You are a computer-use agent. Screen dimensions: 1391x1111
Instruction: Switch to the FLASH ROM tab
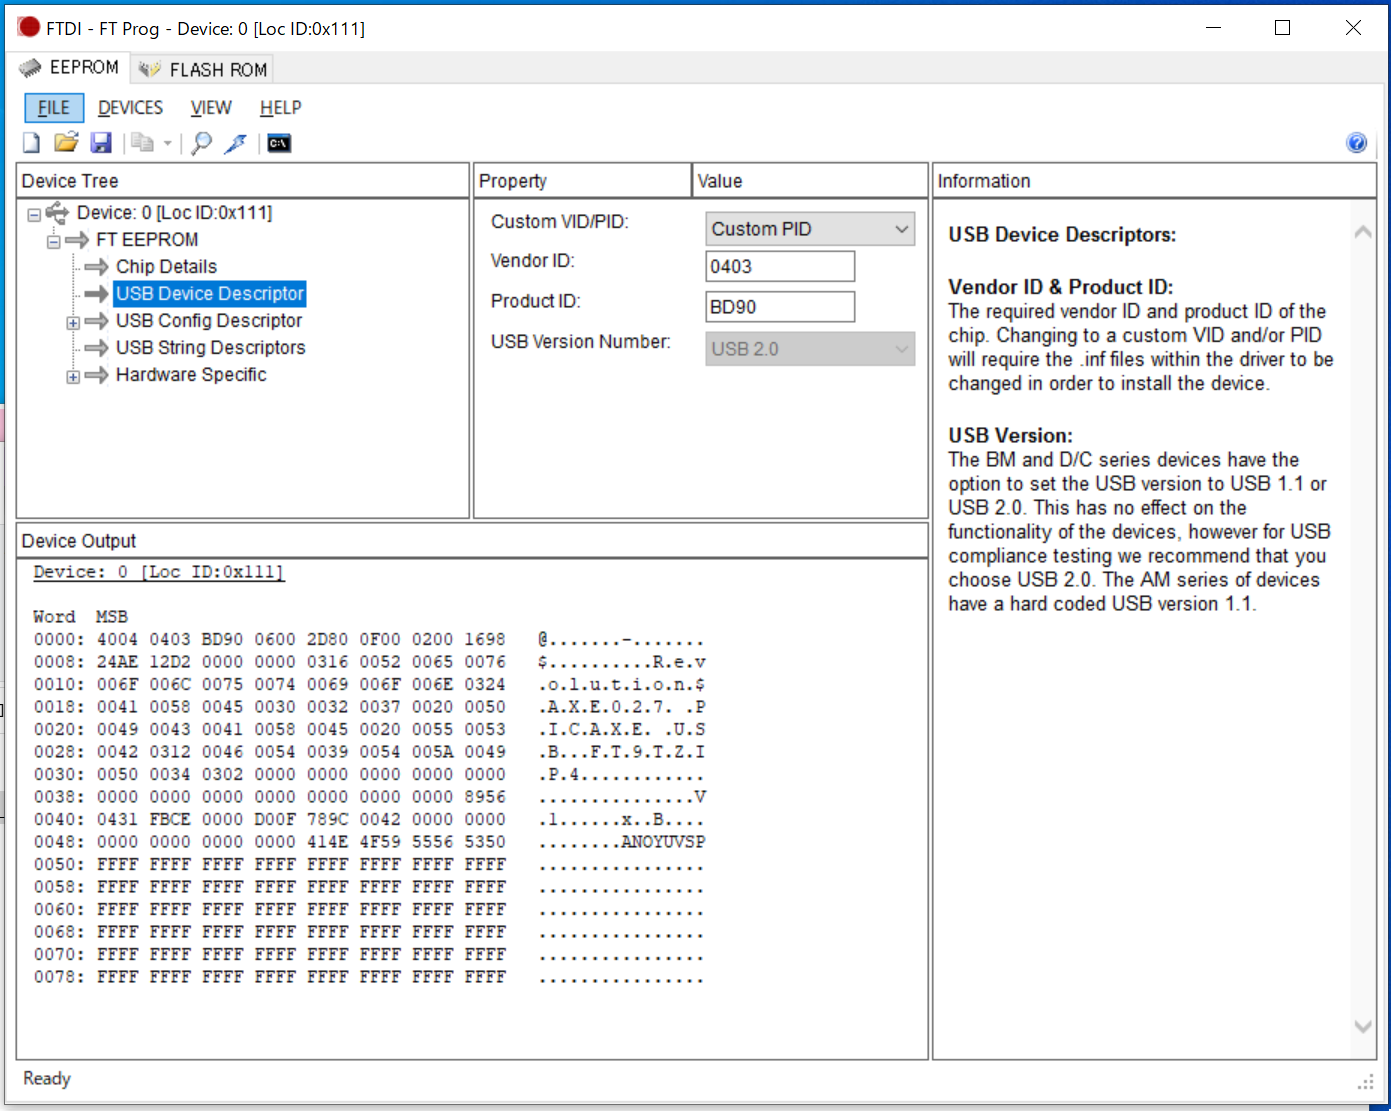click(x=203, y=69)
